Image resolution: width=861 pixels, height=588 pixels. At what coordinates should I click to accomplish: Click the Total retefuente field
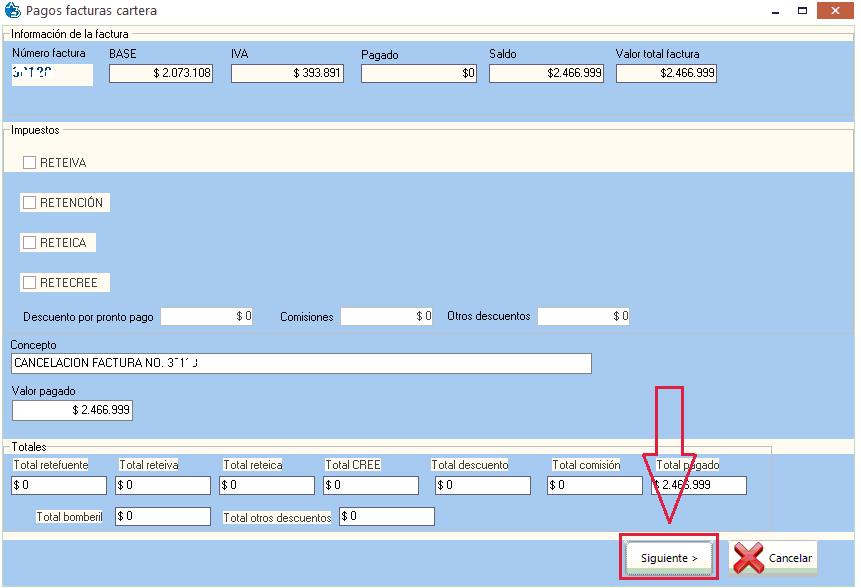point(59,486)
